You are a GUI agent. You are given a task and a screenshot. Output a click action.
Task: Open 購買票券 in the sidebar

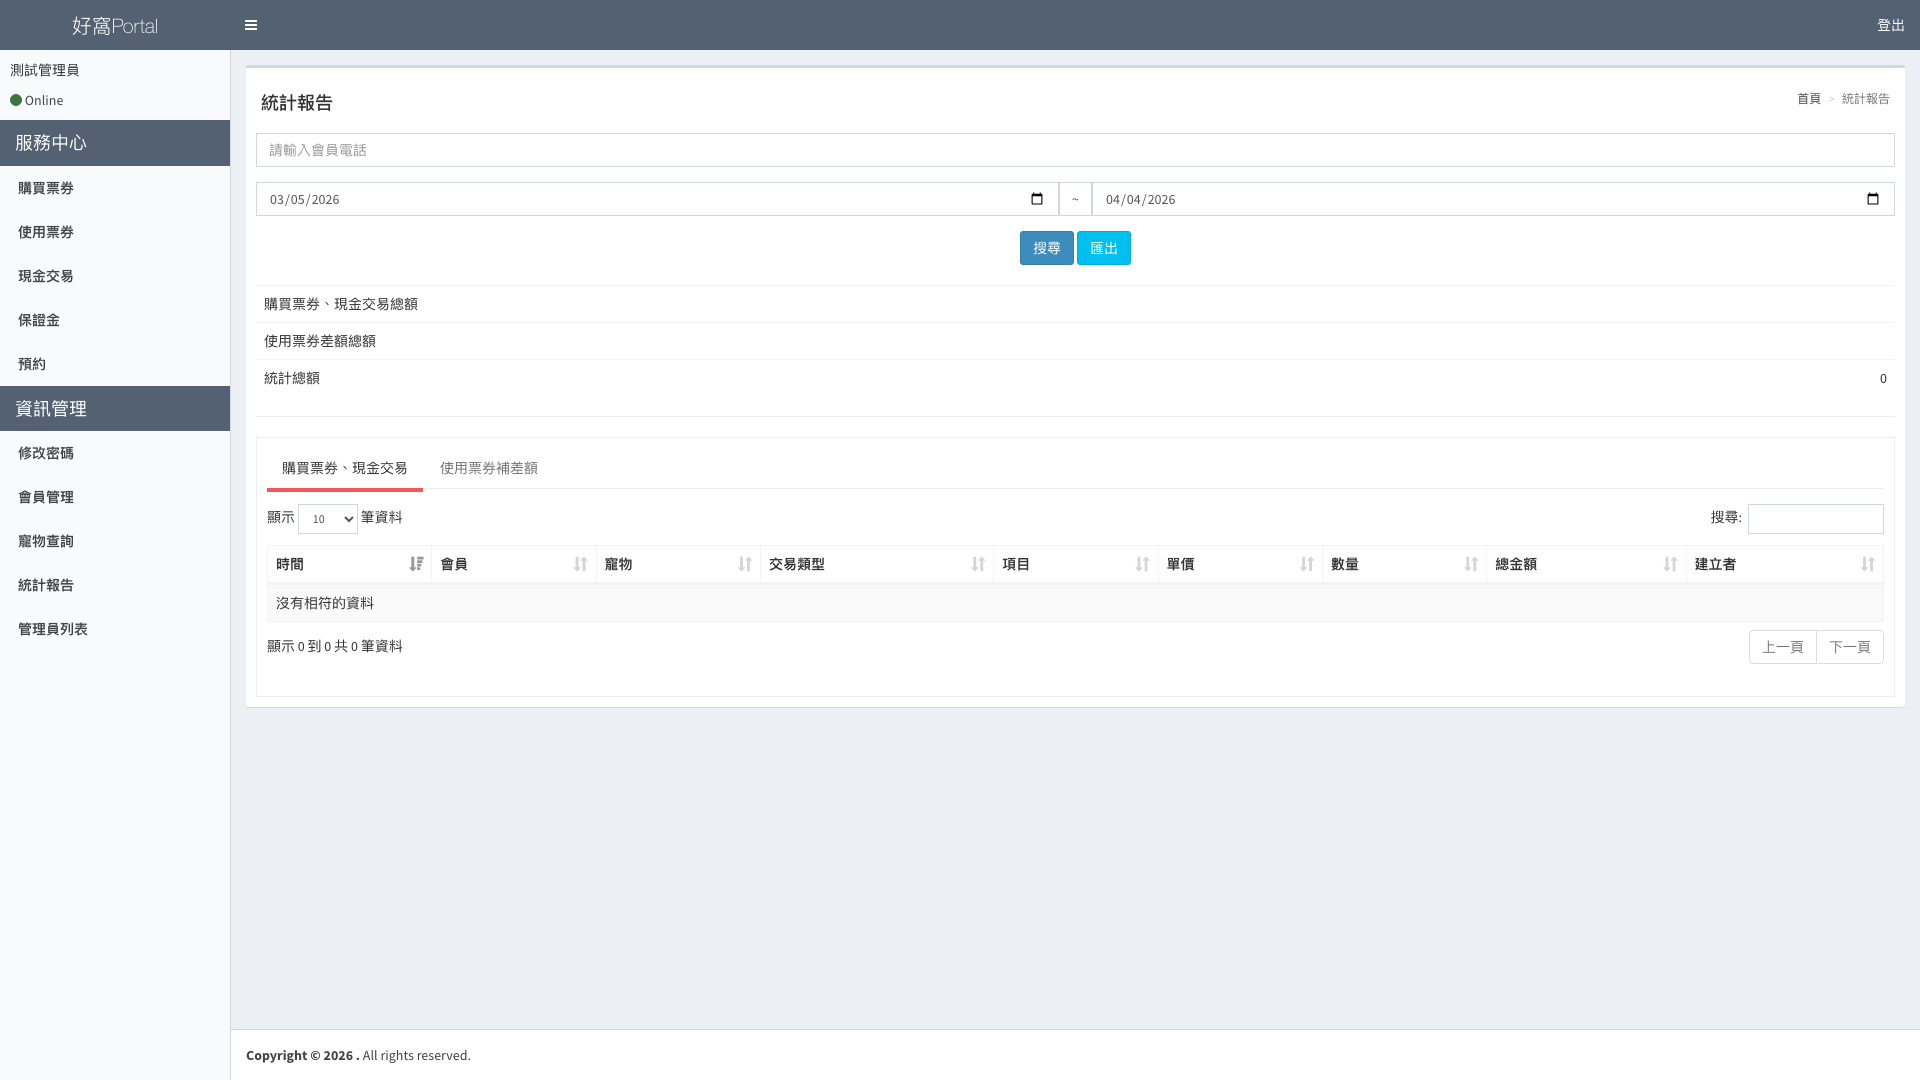(x=46, y=188)
